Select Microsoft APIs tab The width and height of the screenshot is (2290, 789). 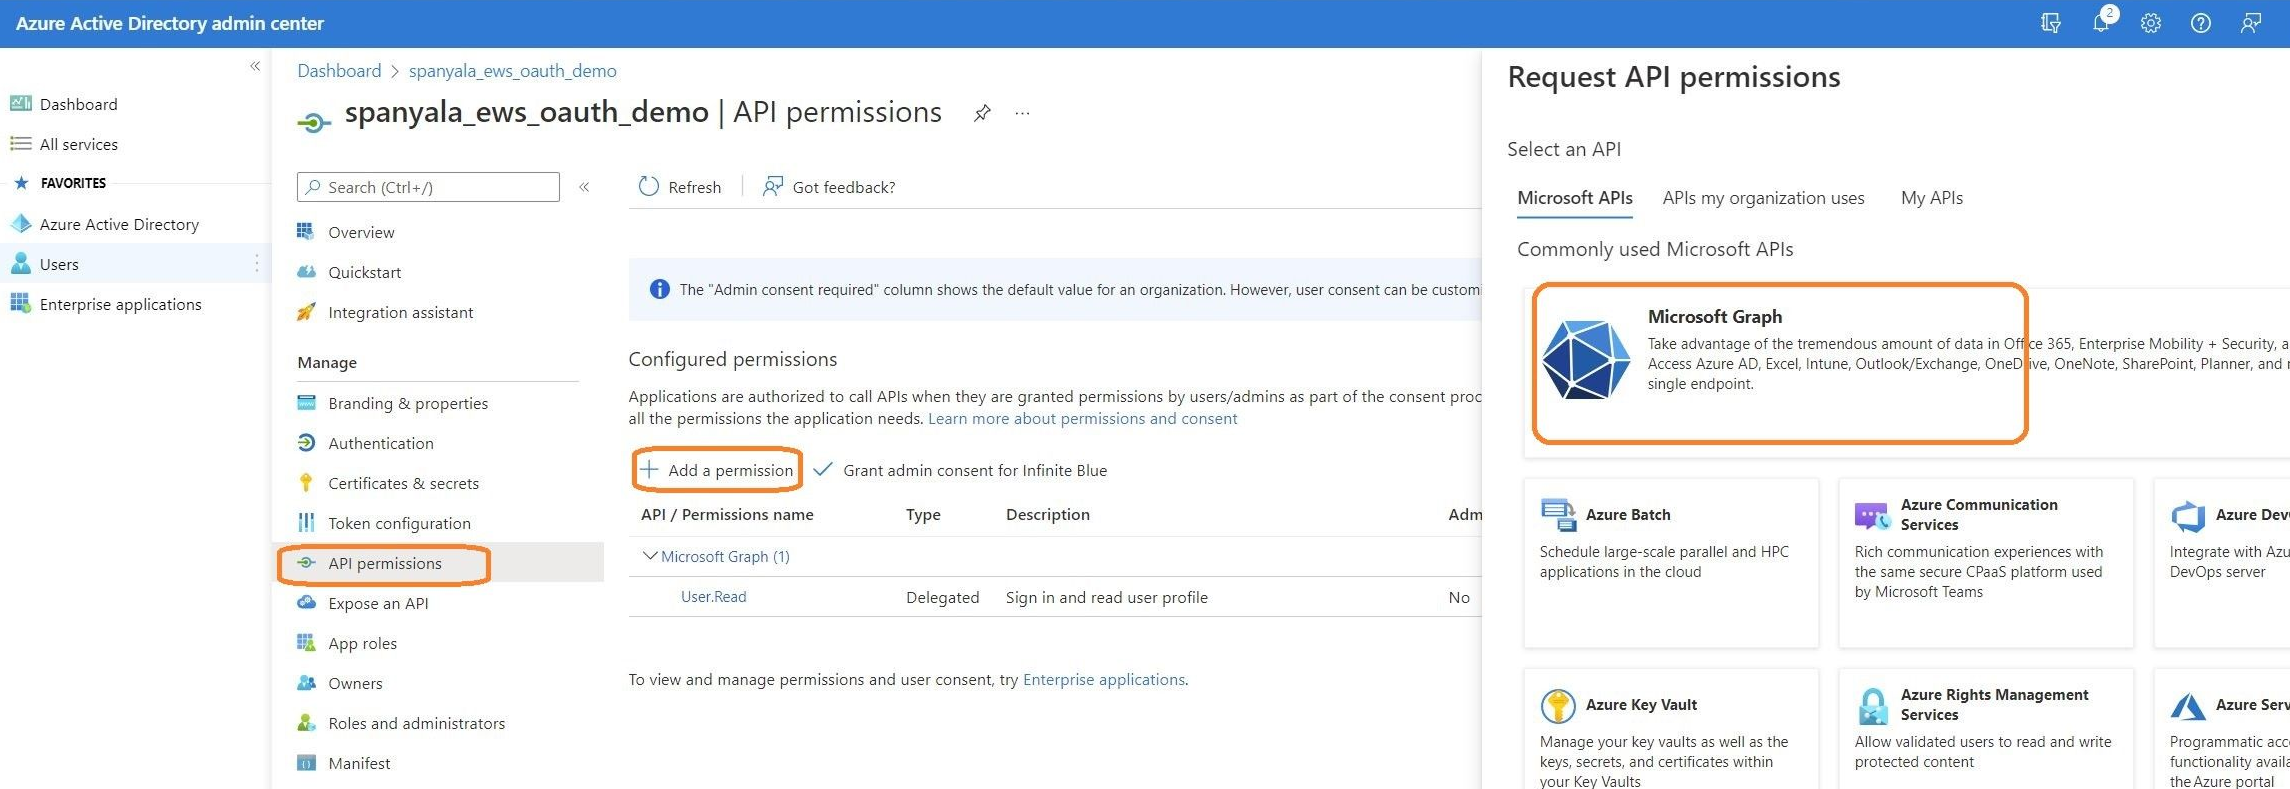[x=1574, y=198]
